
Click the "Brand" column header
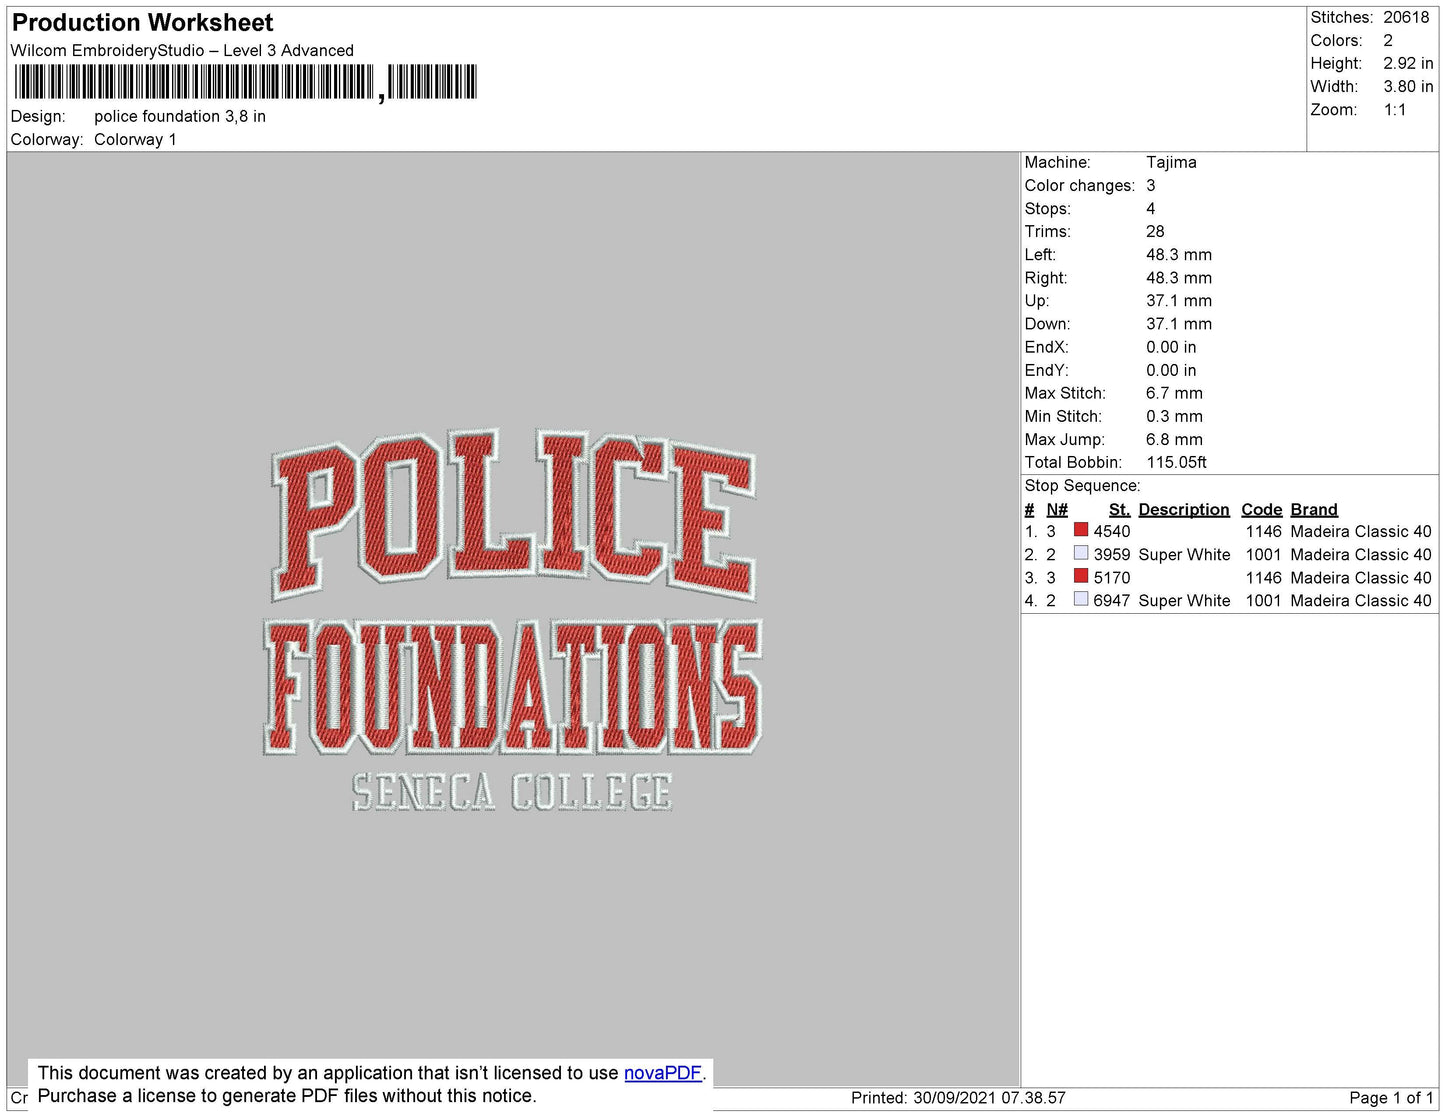click(1314, 509)
